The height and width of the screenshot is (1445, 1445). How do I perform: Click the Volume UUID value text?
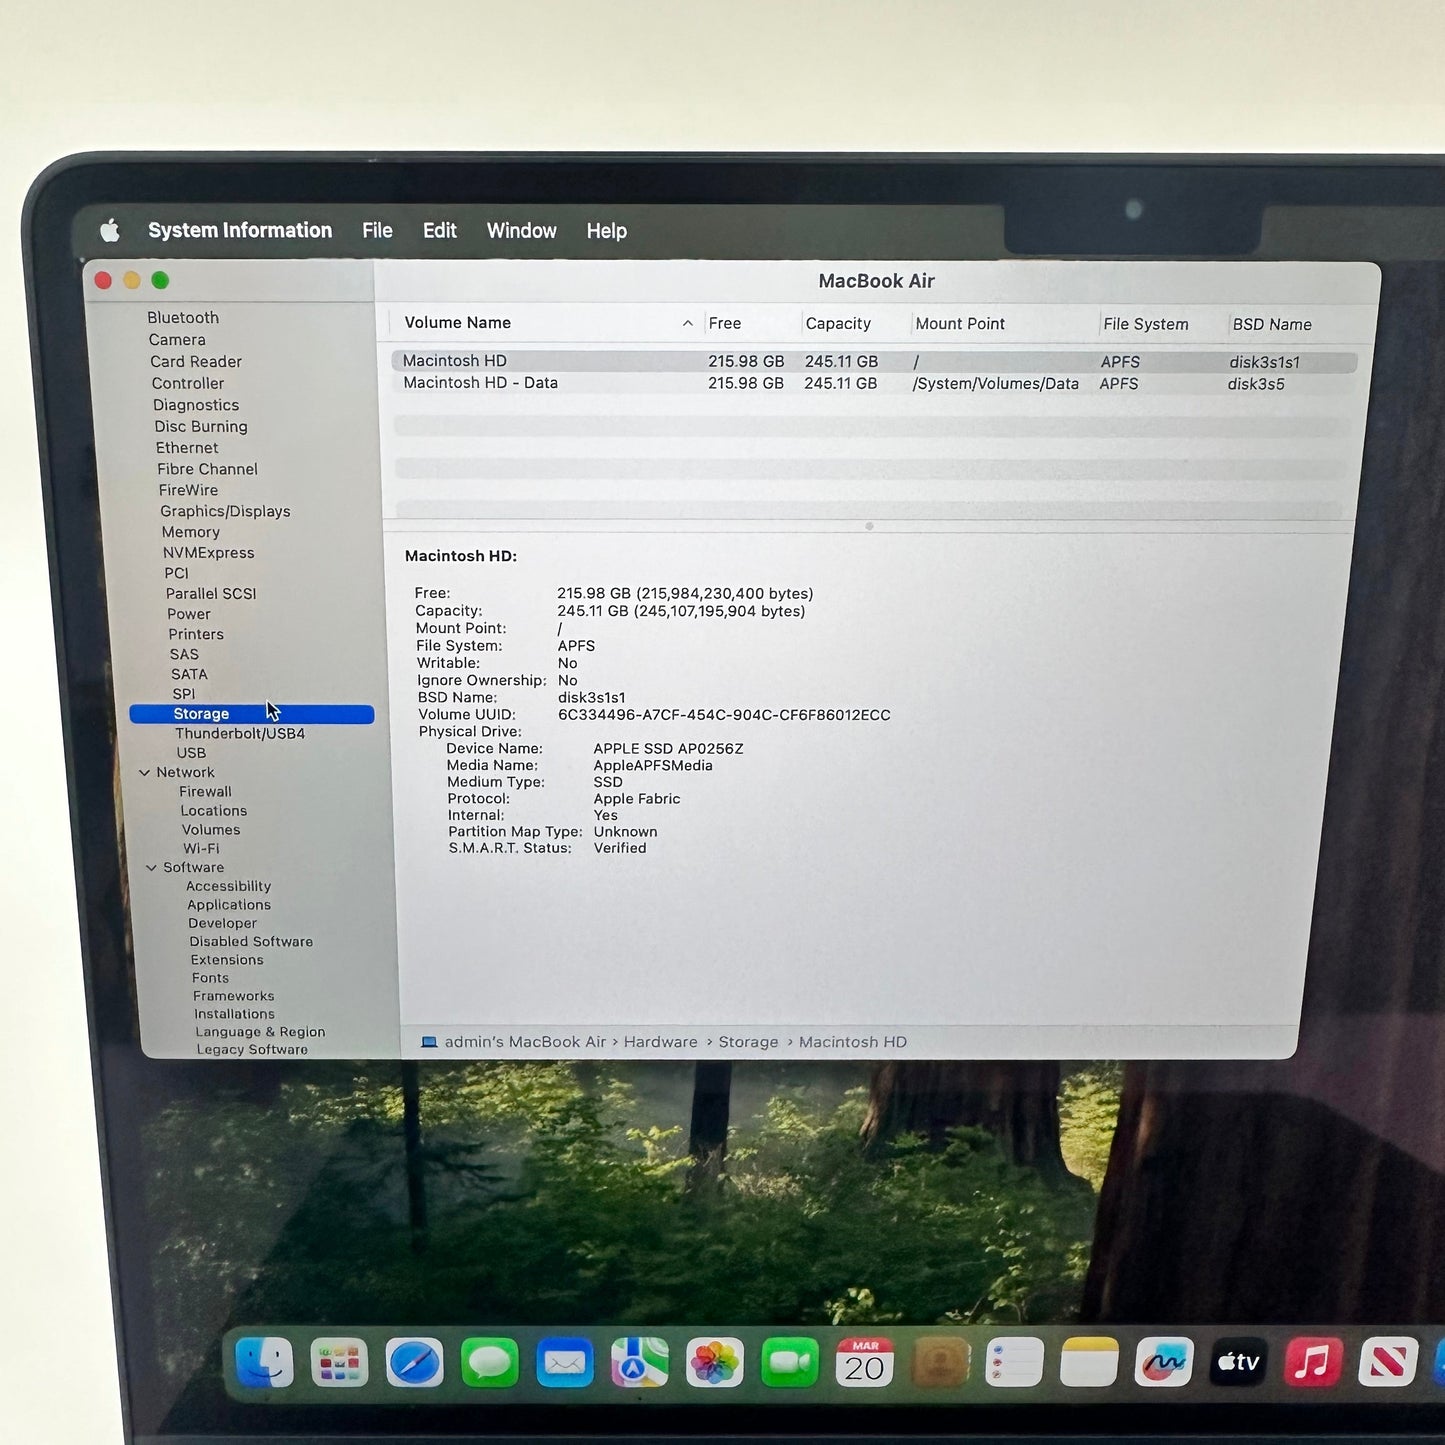(x=724, y=715)
